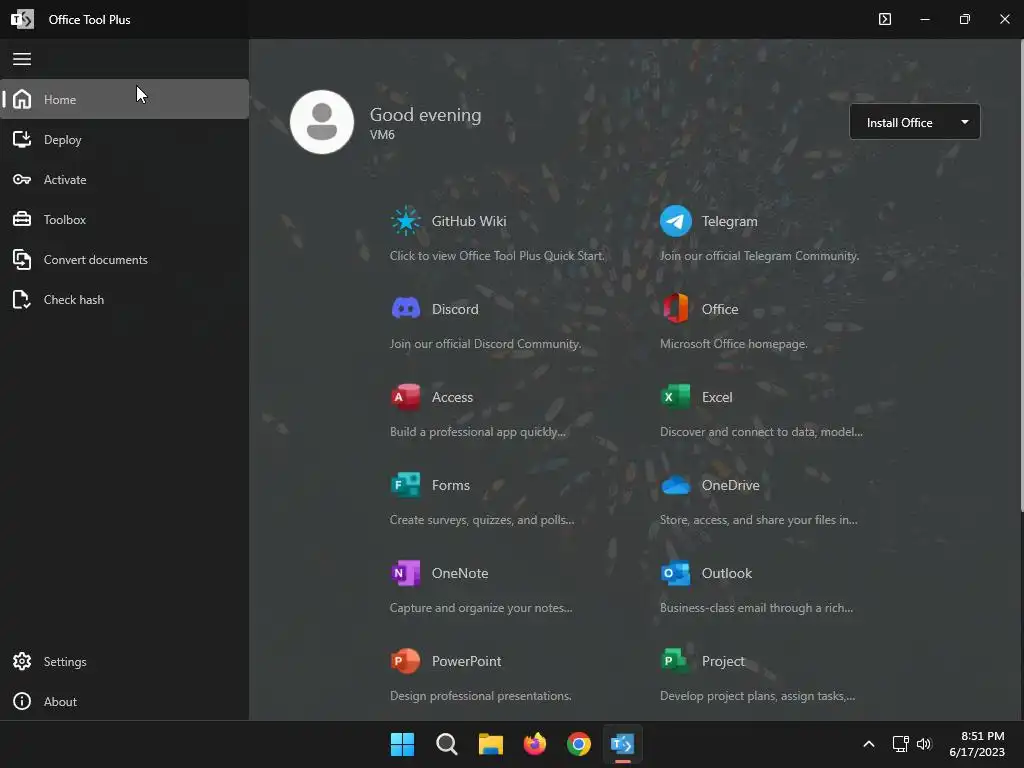1024x768 pixels.
Task: Click the network tray icon
Action: tap(901, 744)
